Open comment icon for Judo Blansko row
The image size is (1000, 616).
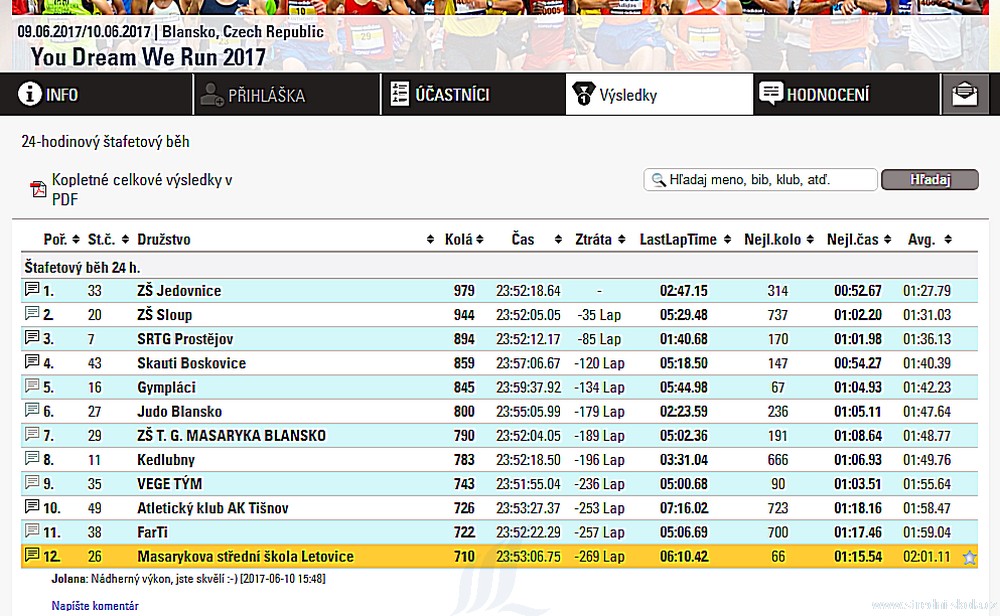32,411
